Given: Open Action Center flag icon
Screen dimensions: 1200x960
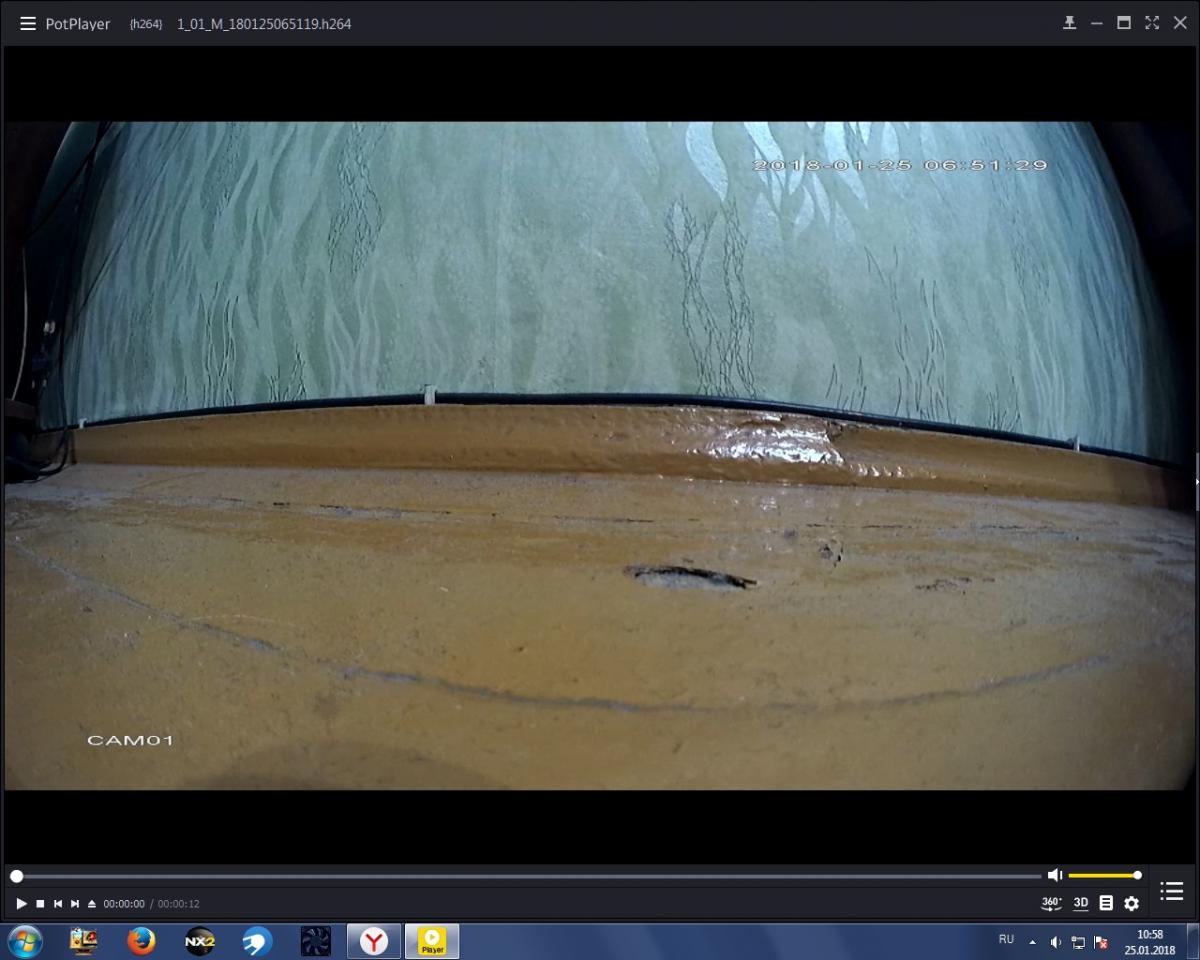Looking at the screenshot, I should (x=1101, y=941).
